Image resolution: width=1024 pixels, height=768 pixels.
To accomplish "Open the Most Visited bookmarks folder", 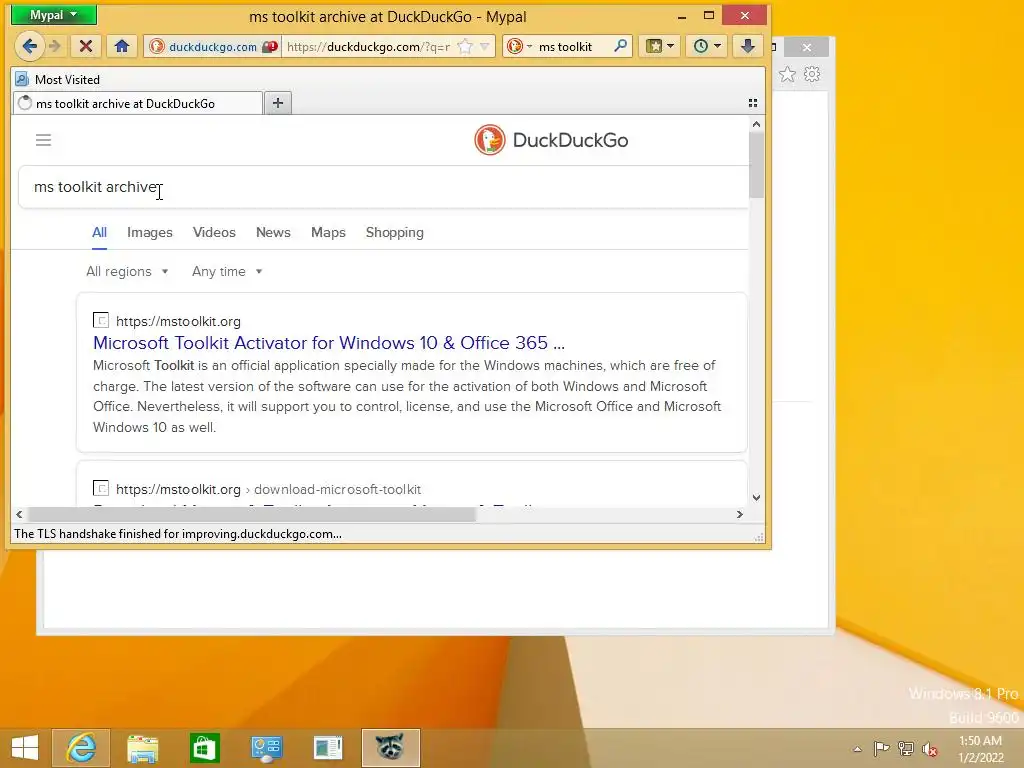I will pyautogui.click(x=57, y=80).
